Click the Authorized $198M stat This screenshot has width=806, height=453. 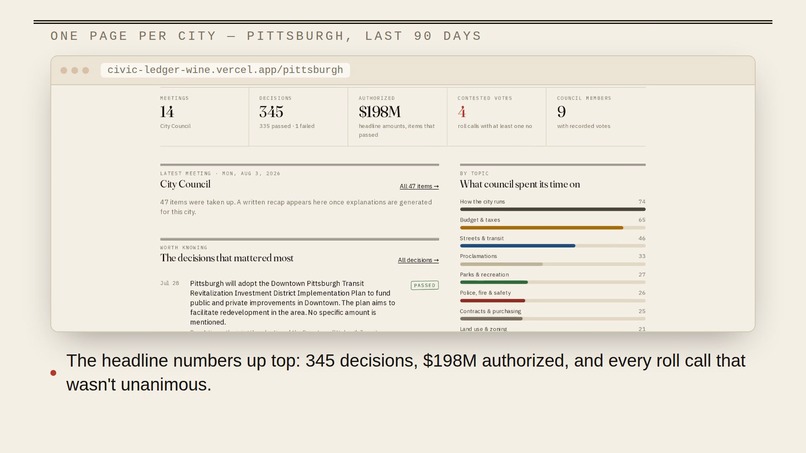(397, 117)
